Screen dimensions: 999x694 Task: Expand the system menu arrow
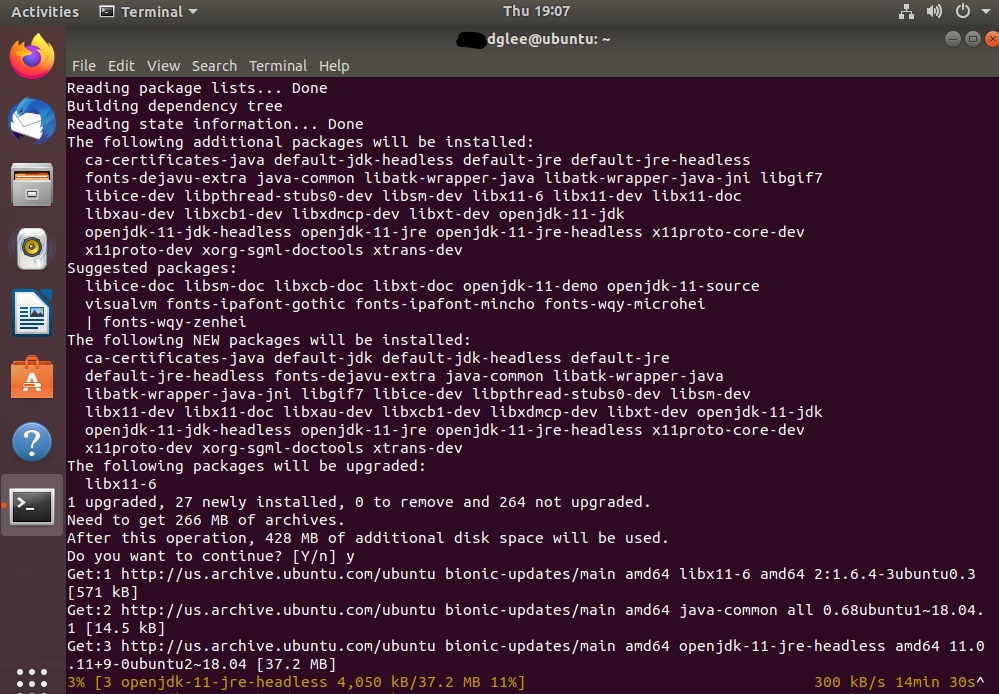point(986,12)
